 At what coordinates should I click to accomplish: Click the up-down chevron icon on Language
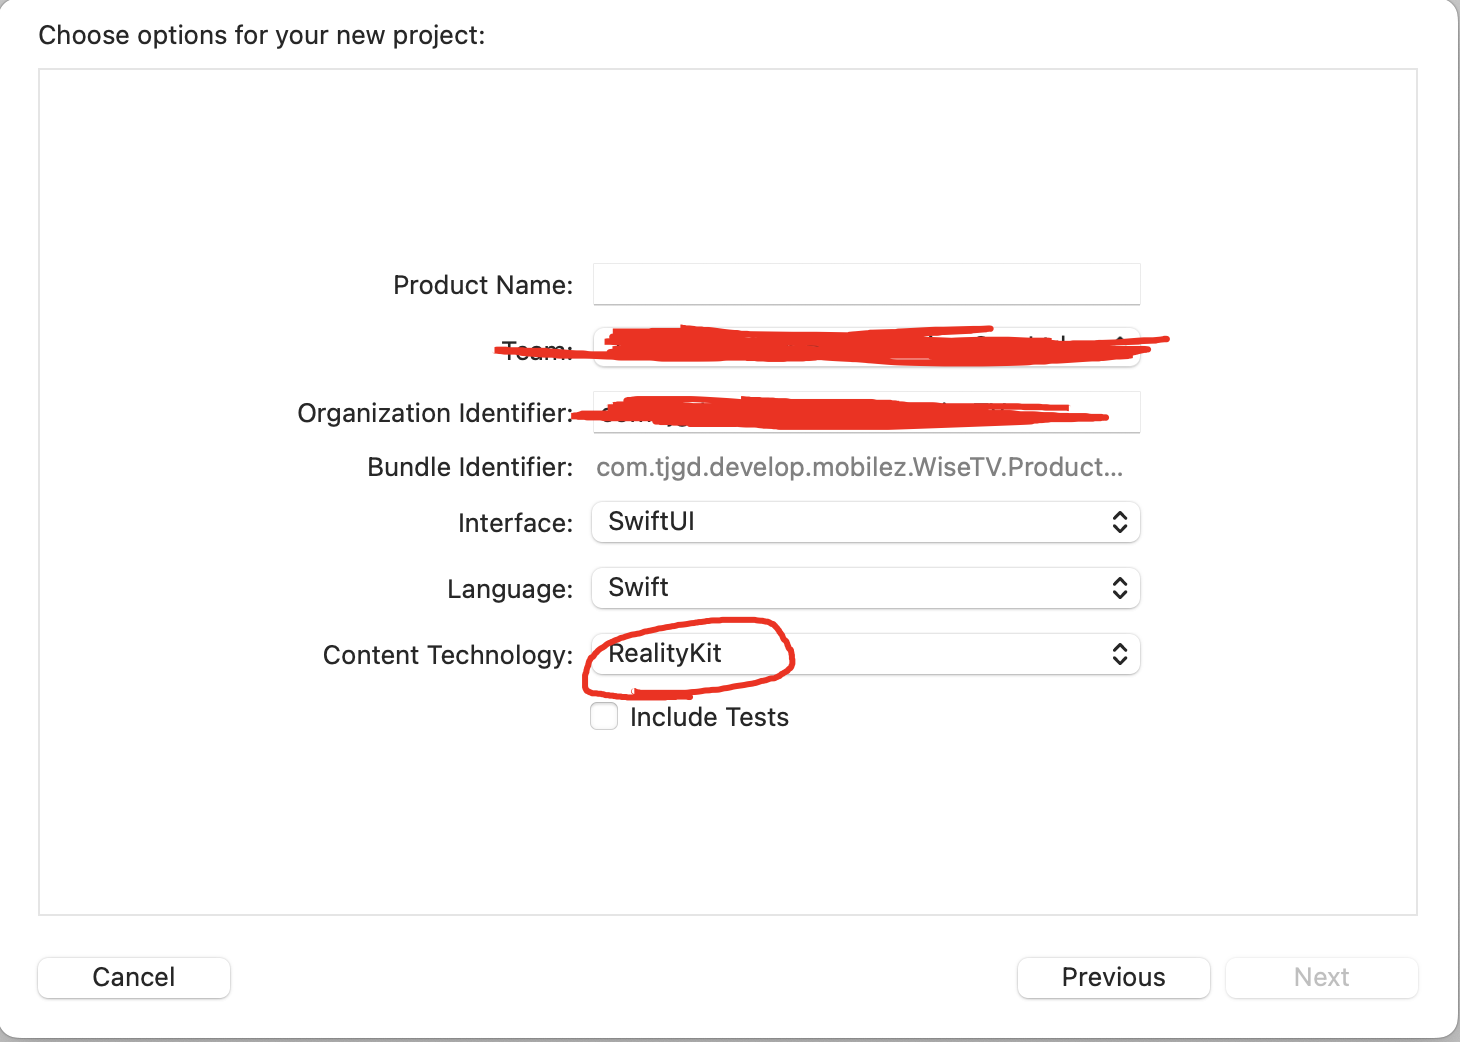click(1120, 588)
